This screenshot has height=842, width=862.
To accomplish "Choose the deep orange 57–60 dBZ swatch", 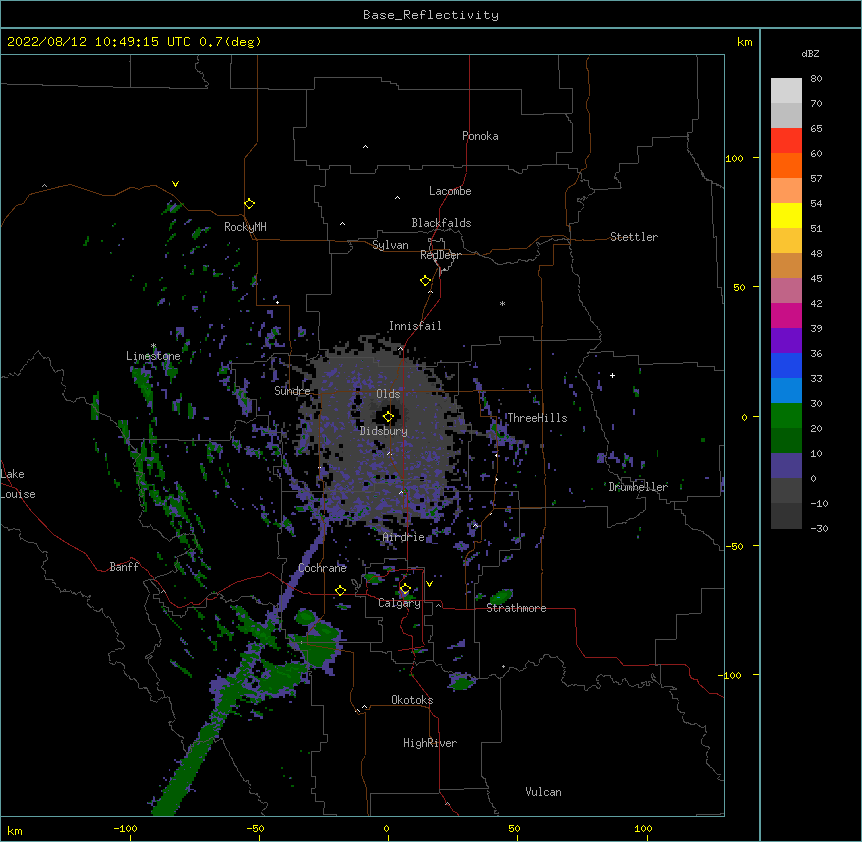I will [x=786, y=165].
